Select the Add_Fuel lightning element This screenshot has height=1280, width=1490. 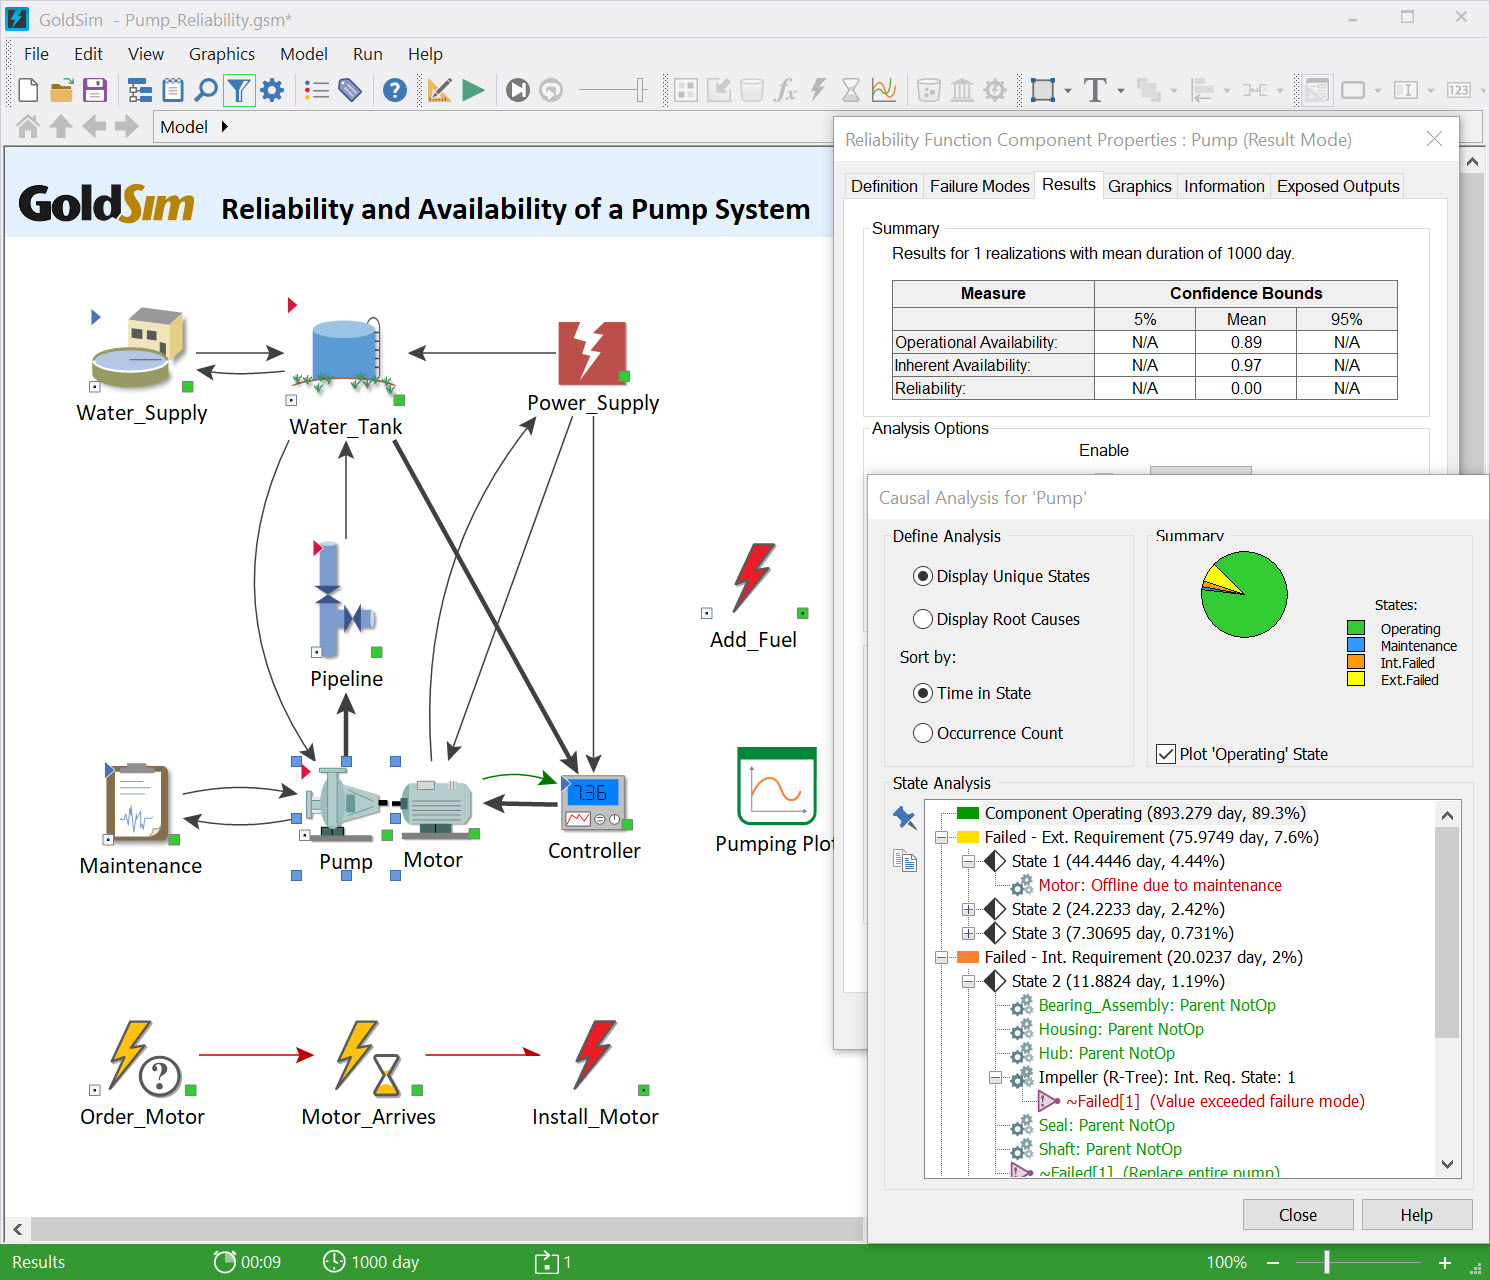click(753, 578)
